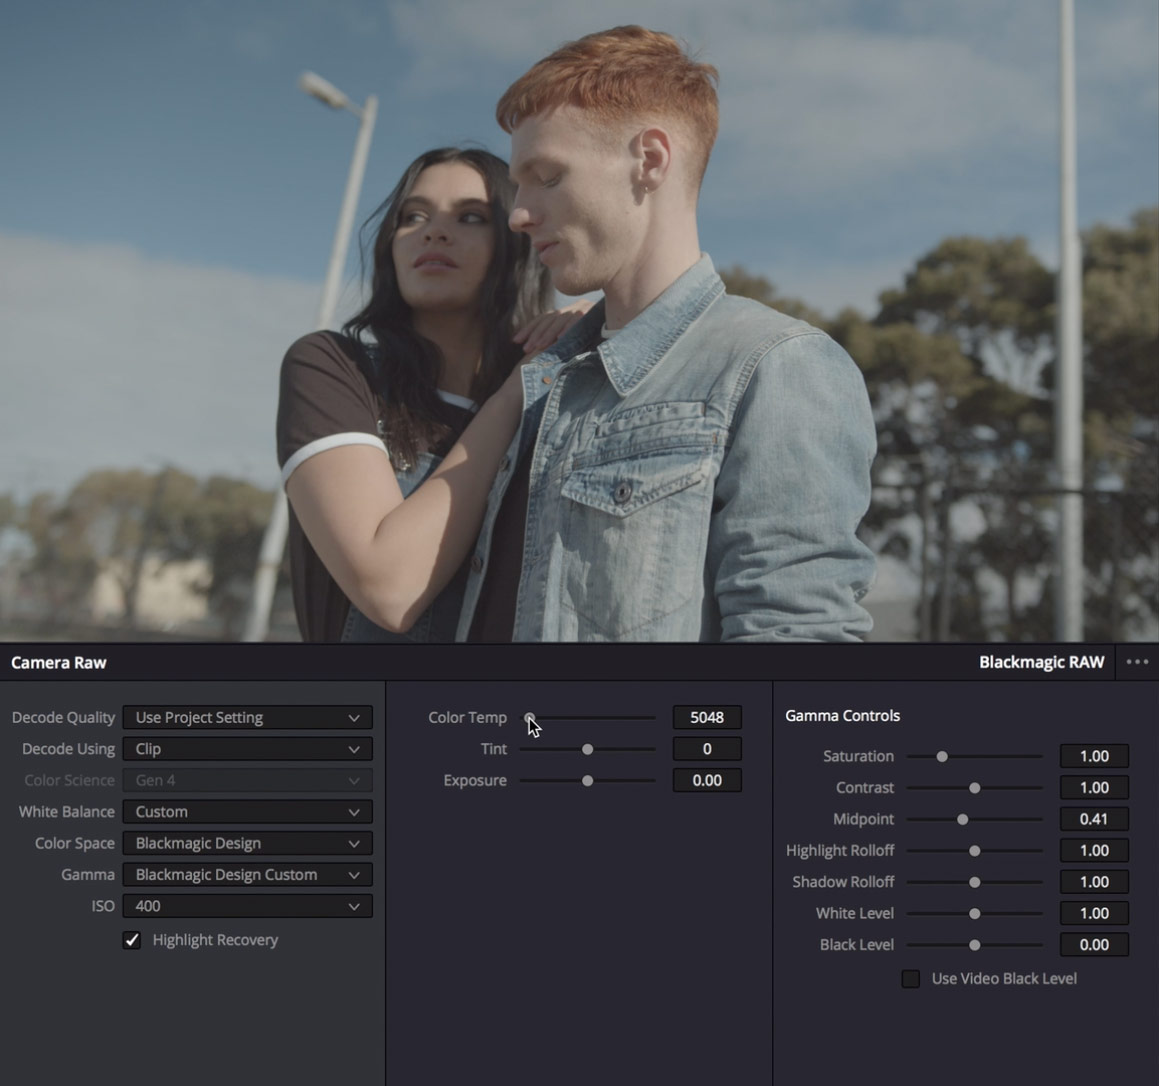Click the Saturation slider handle
1159x1086 pixels.
coord(942,757)
